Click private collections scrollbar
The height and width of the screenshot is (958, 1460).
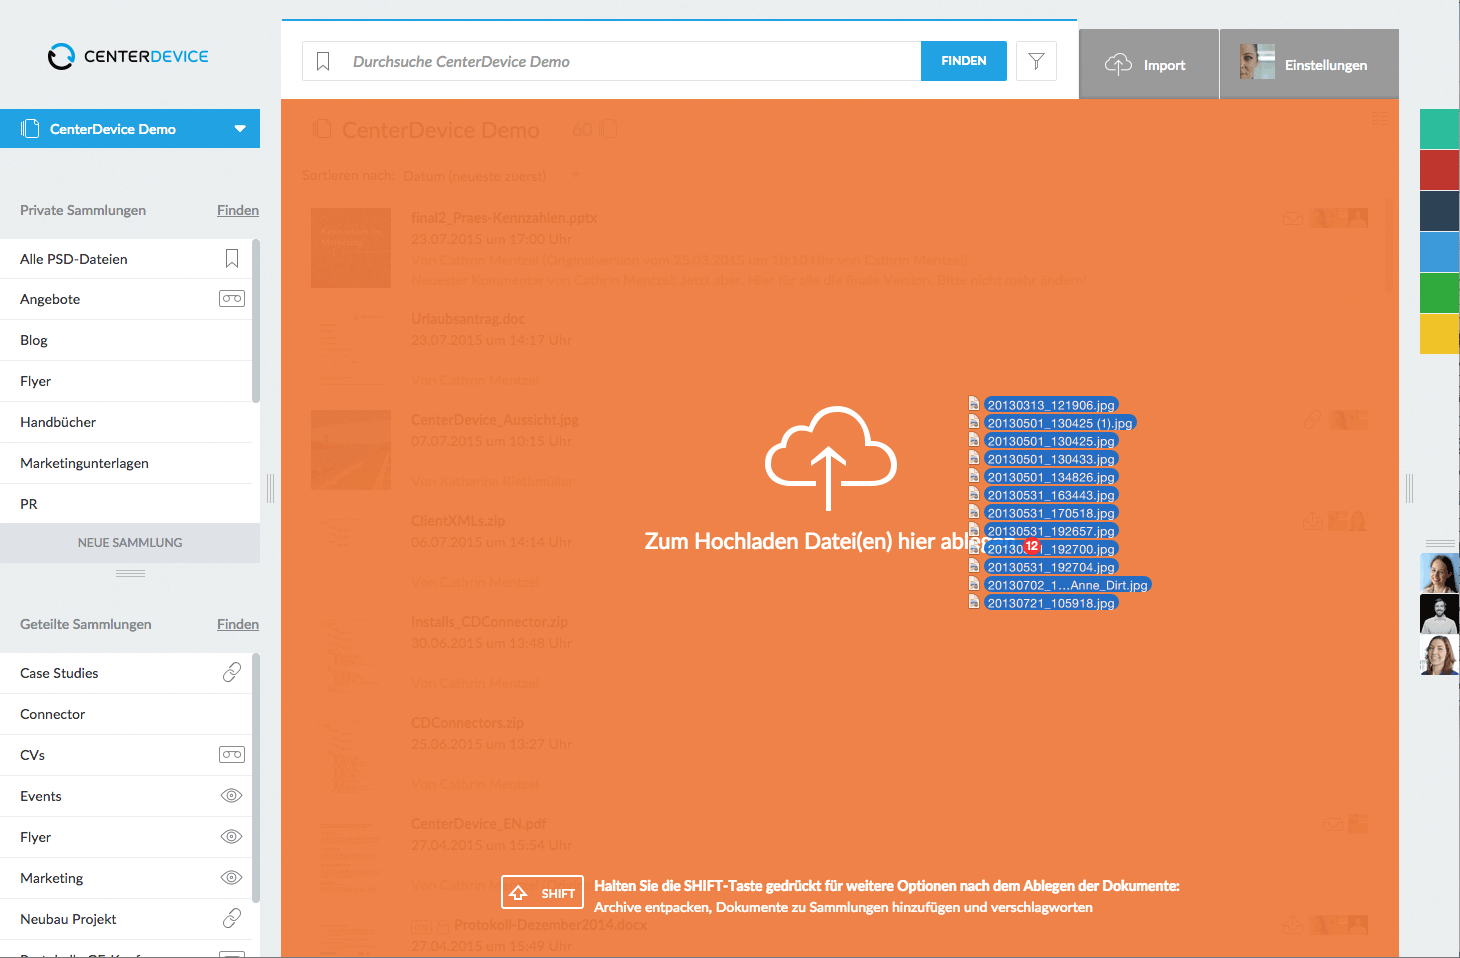click(256, 320)
